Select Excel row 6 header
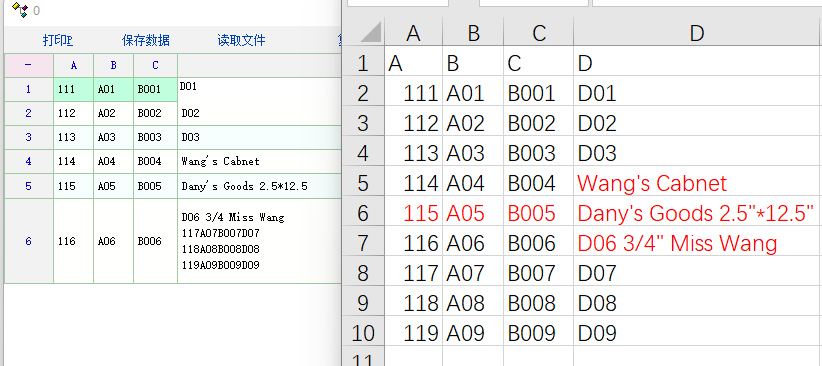The width and height of the screenshot is (822, 366). 363,213
